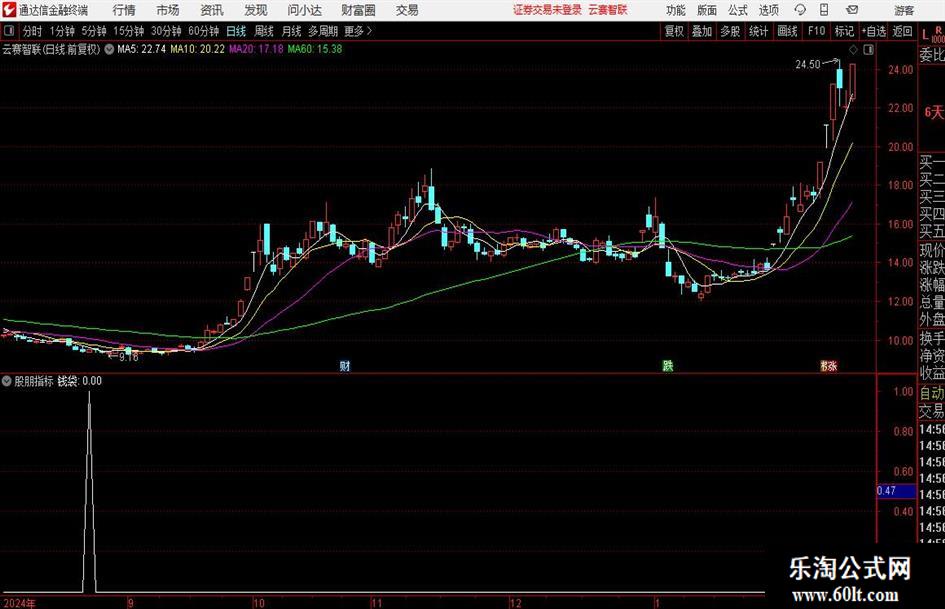Switch to 5分钟 period

click(94, 31)
